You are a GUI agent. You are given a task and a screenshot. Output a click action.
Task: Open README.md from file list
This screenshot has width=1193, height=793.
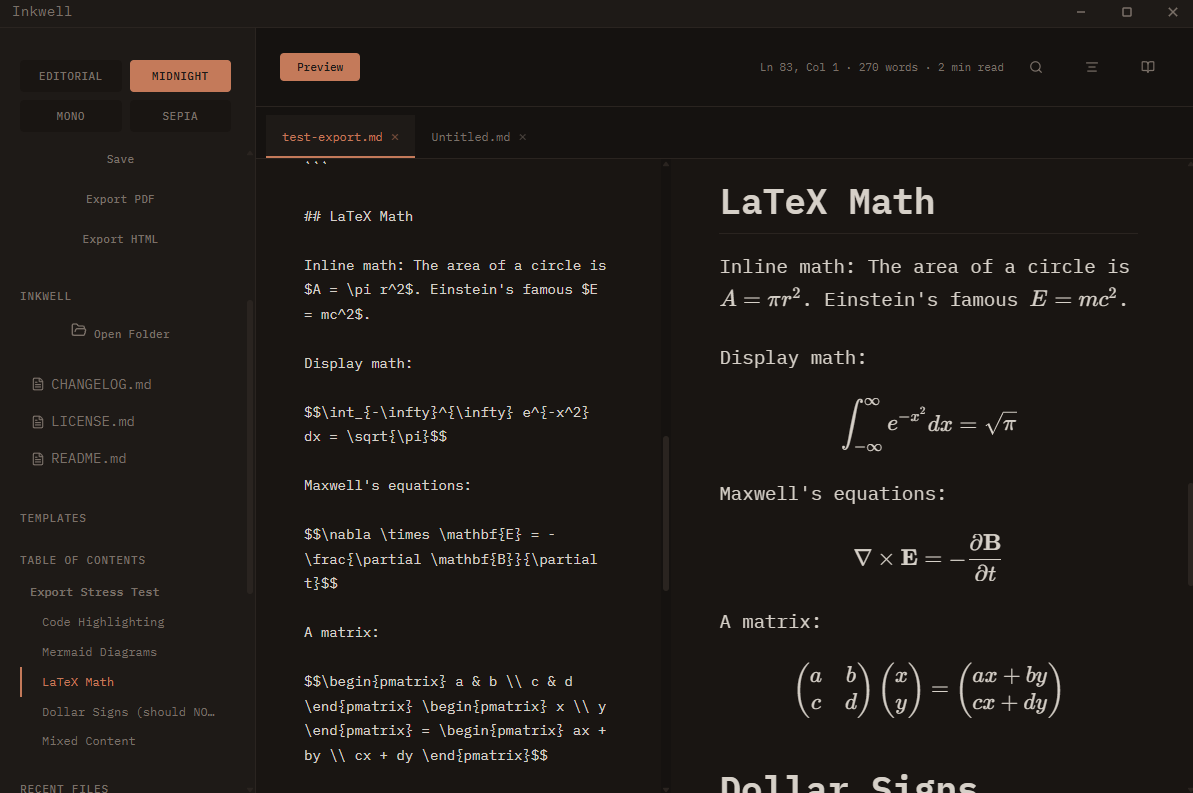pos(88,459)
